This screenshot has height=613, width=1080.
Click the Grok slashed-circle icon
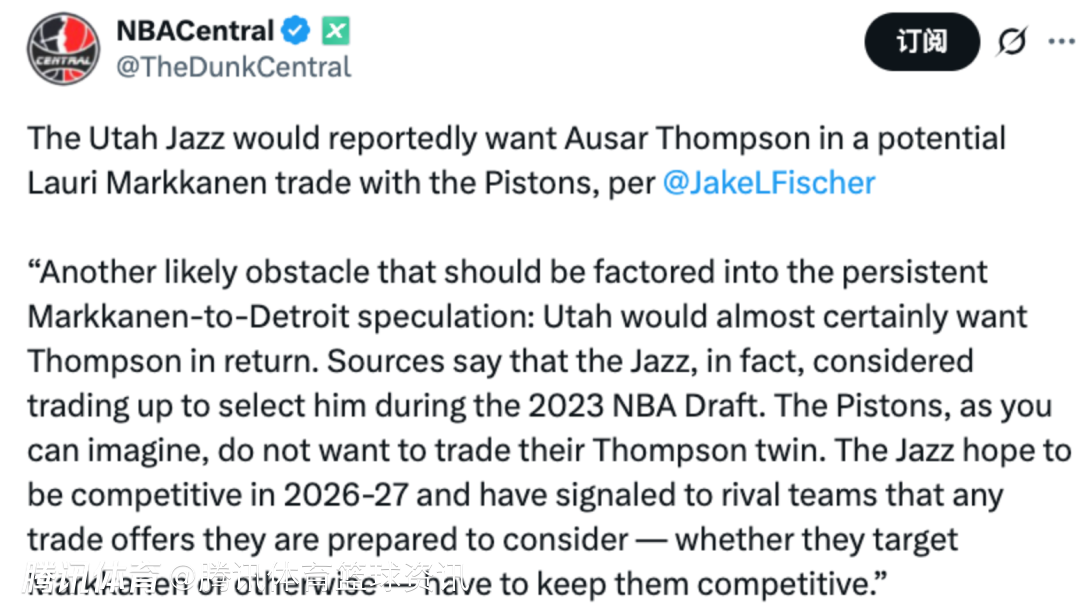1012,42
